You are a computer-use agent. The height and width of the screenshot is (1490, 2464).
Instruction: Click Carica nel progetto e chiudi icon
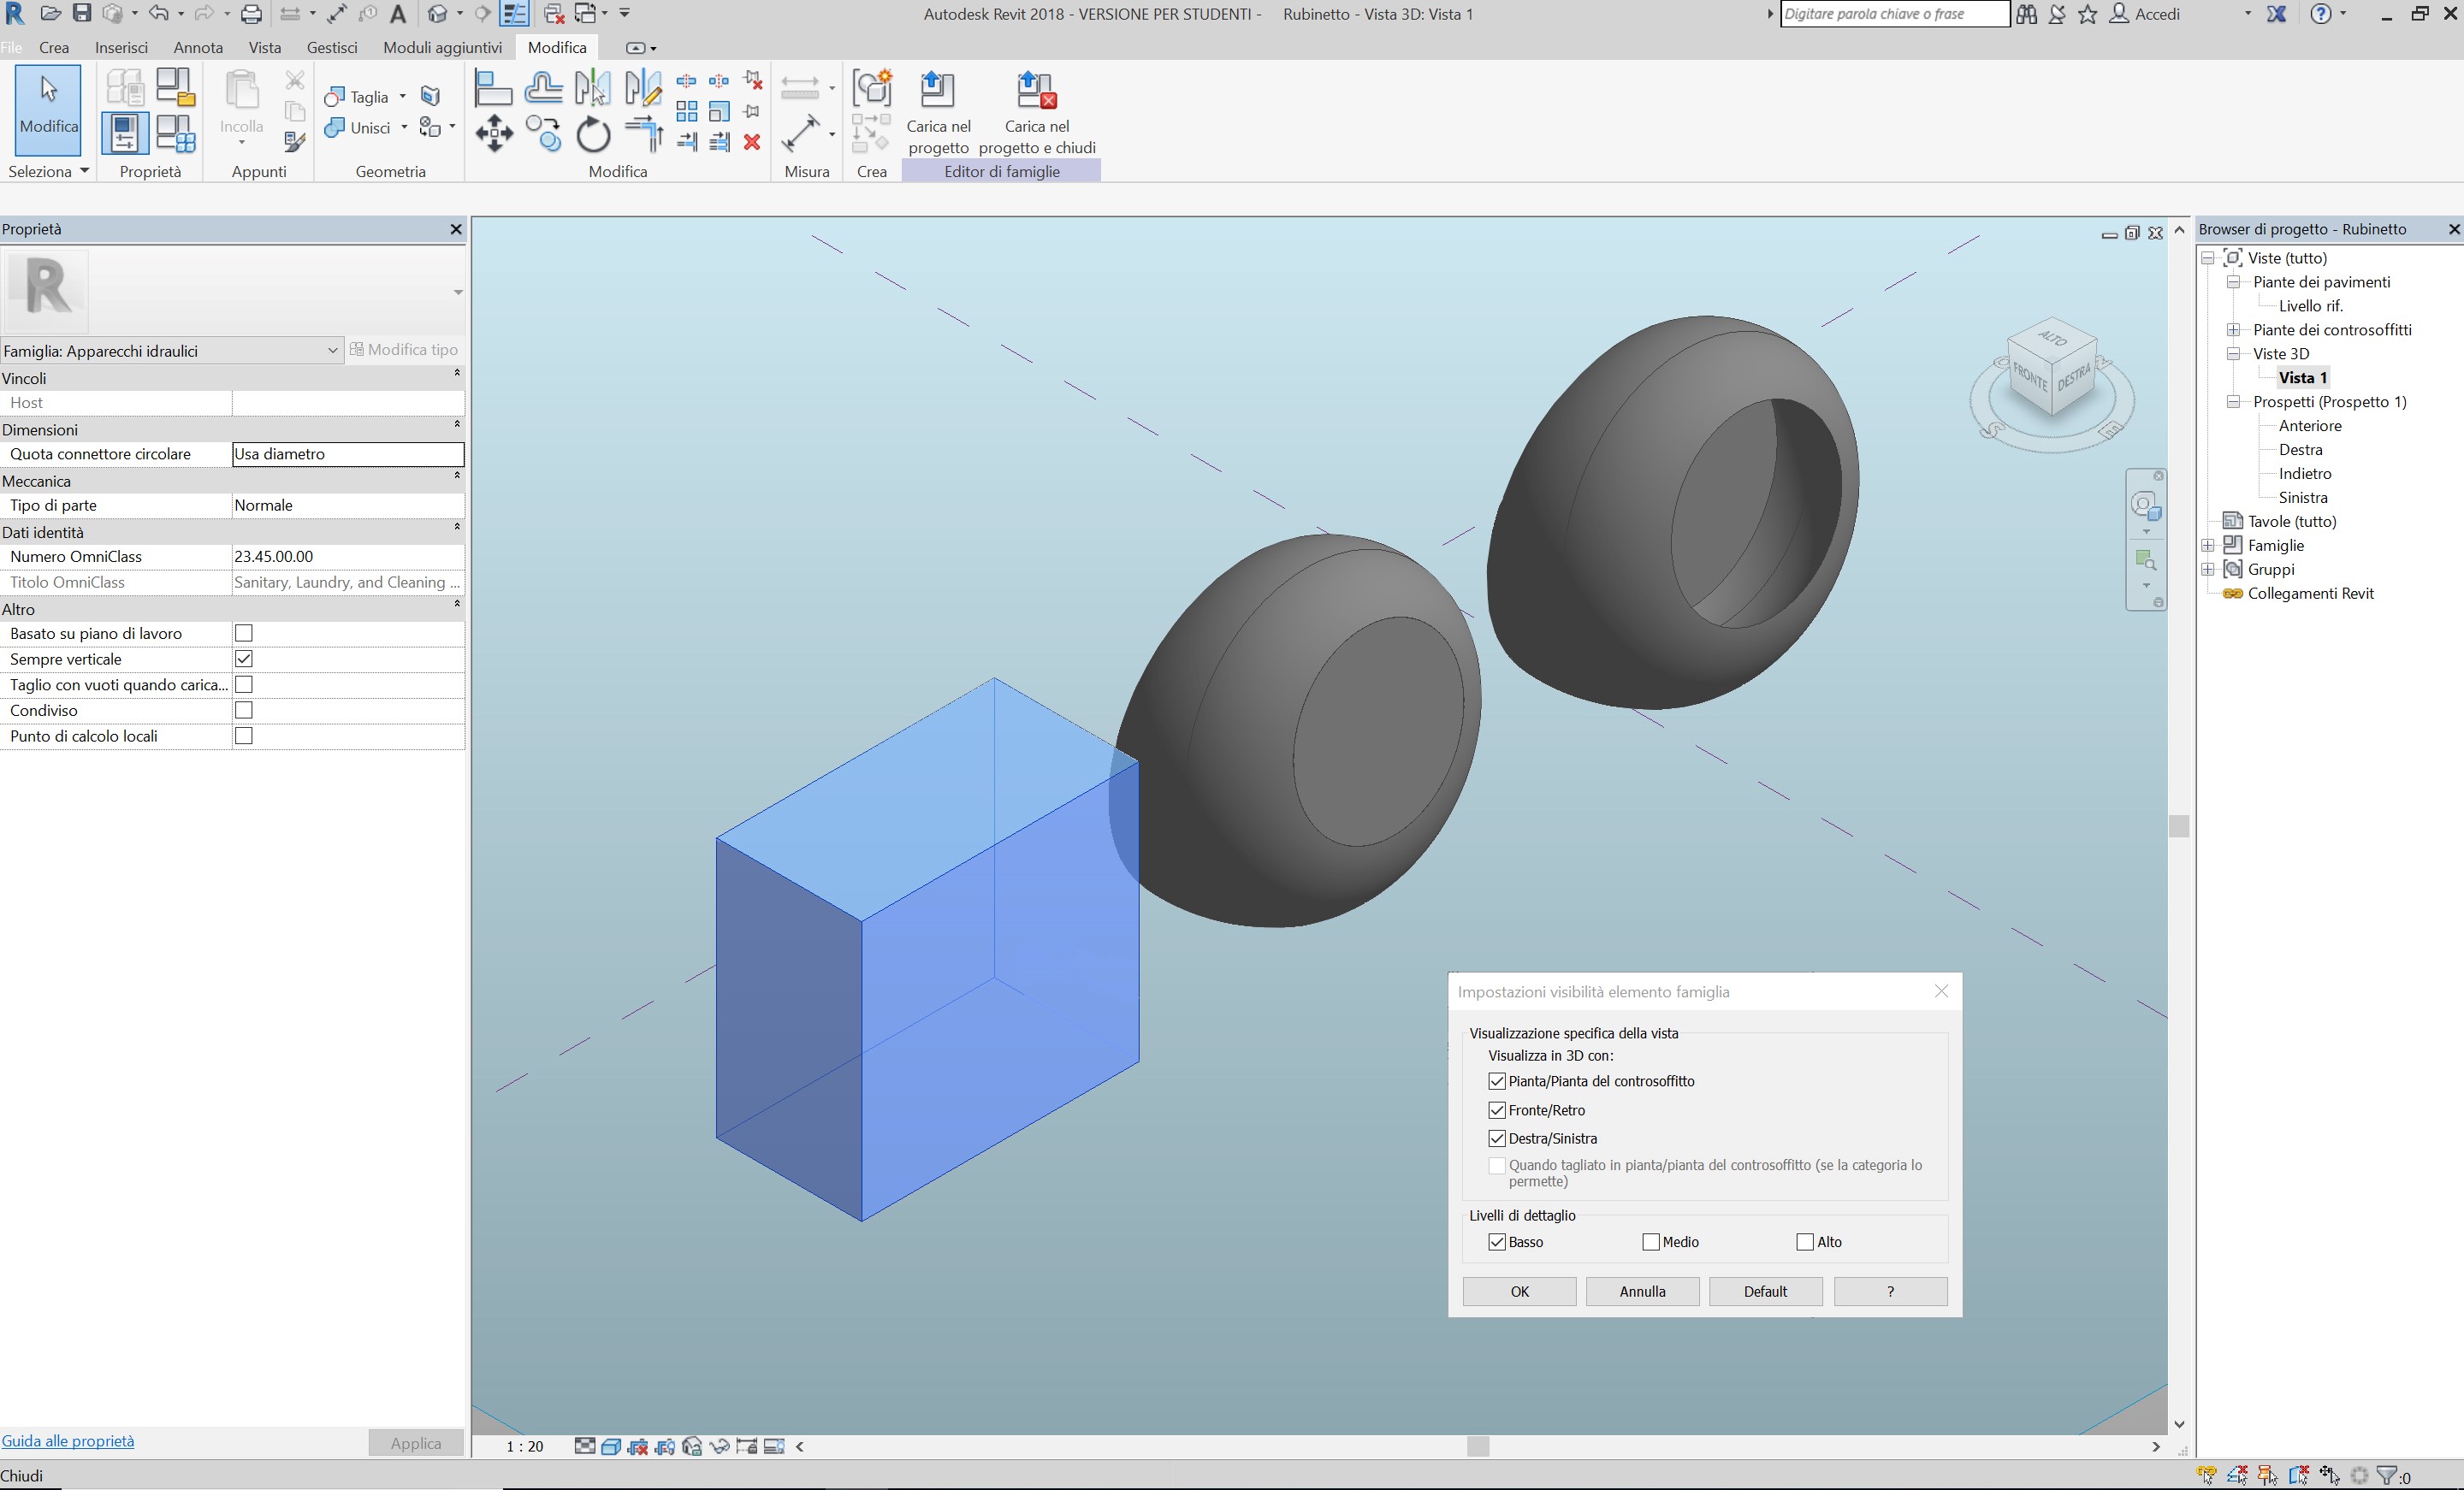(1036, 91)
